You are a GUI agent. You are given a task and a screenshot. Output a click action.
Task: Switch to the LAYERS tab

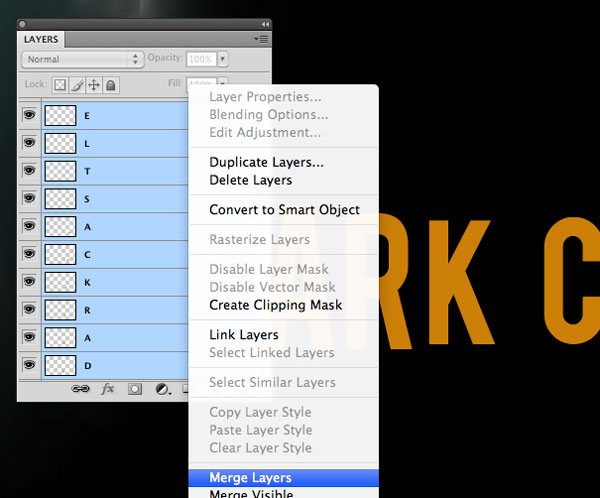[x=40, y=39]
